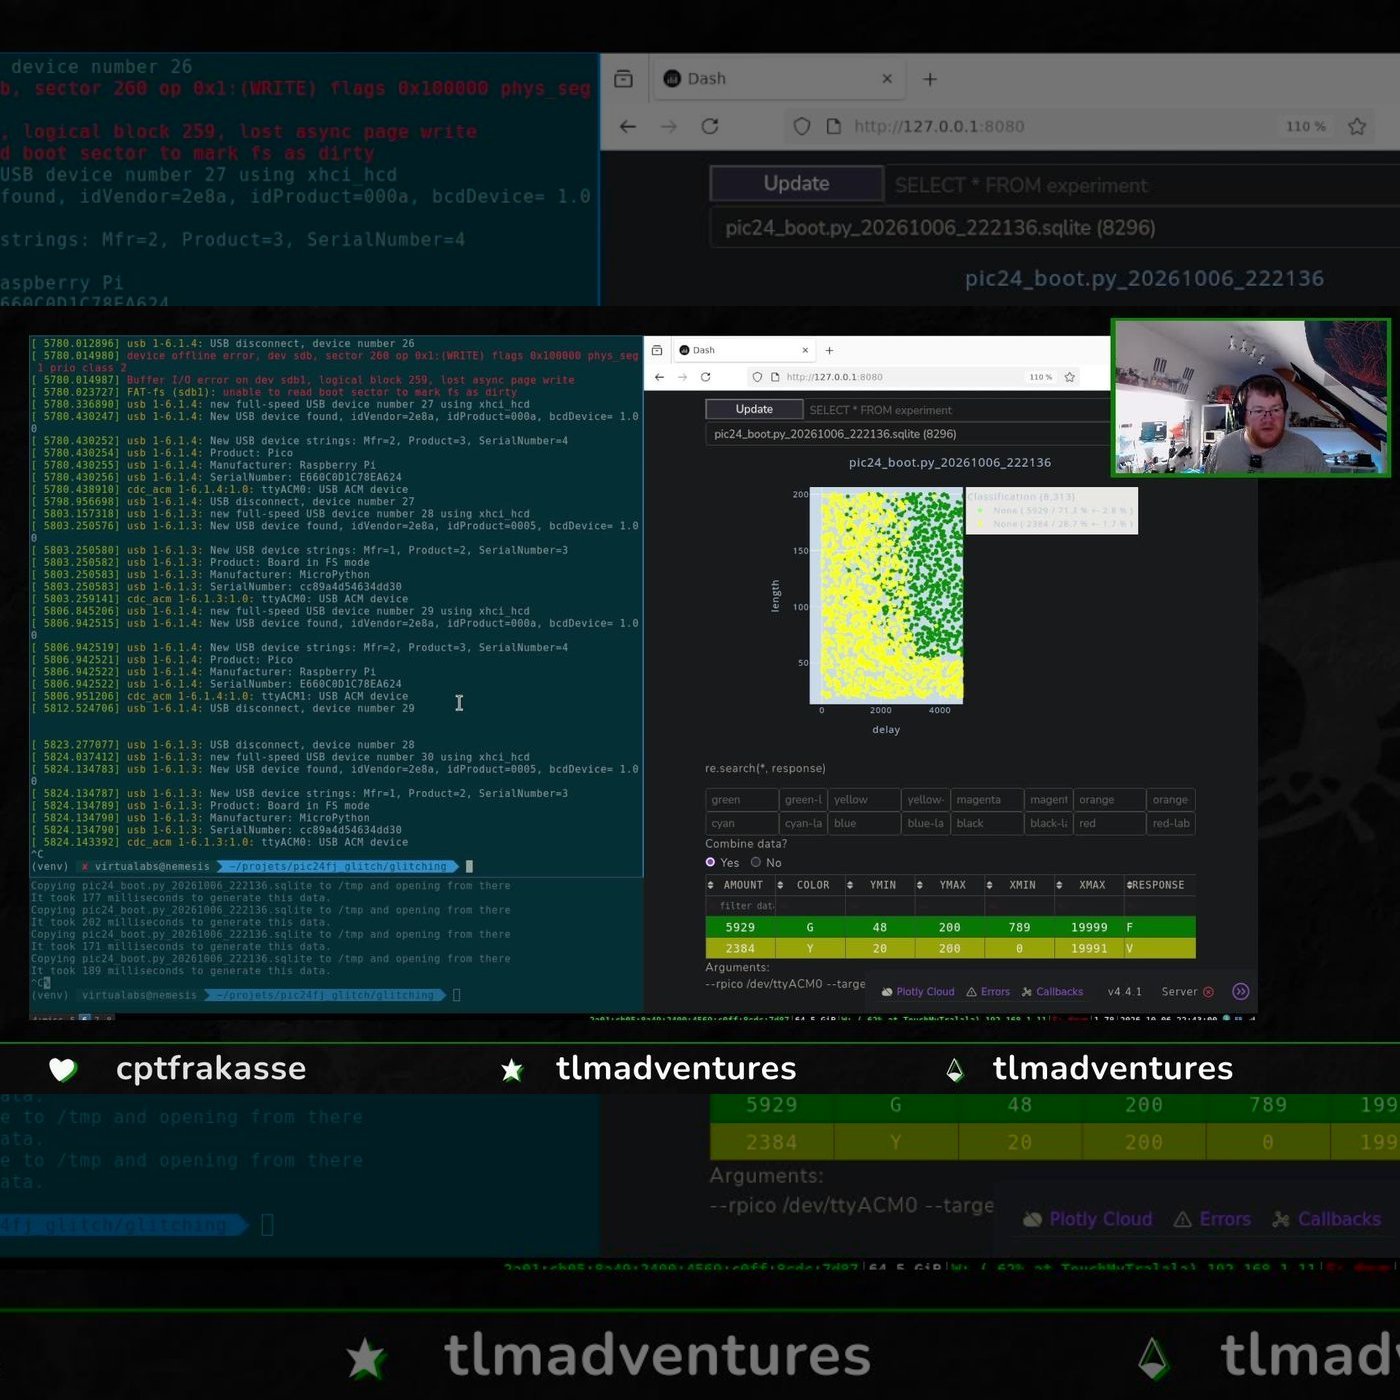Screen dimensions: 1400x1400
Task: Click the AMOUNT filter data cell
Action: [740, 906]
